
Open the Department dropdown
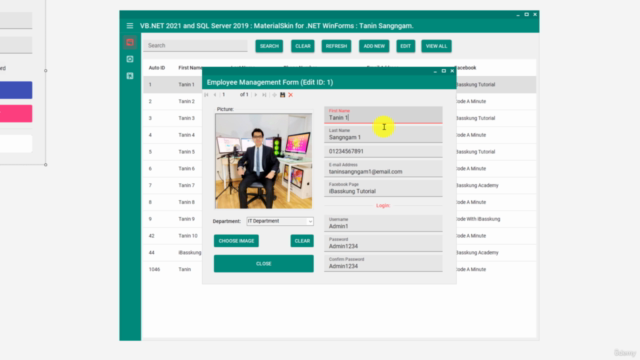(x=310, y=221)
